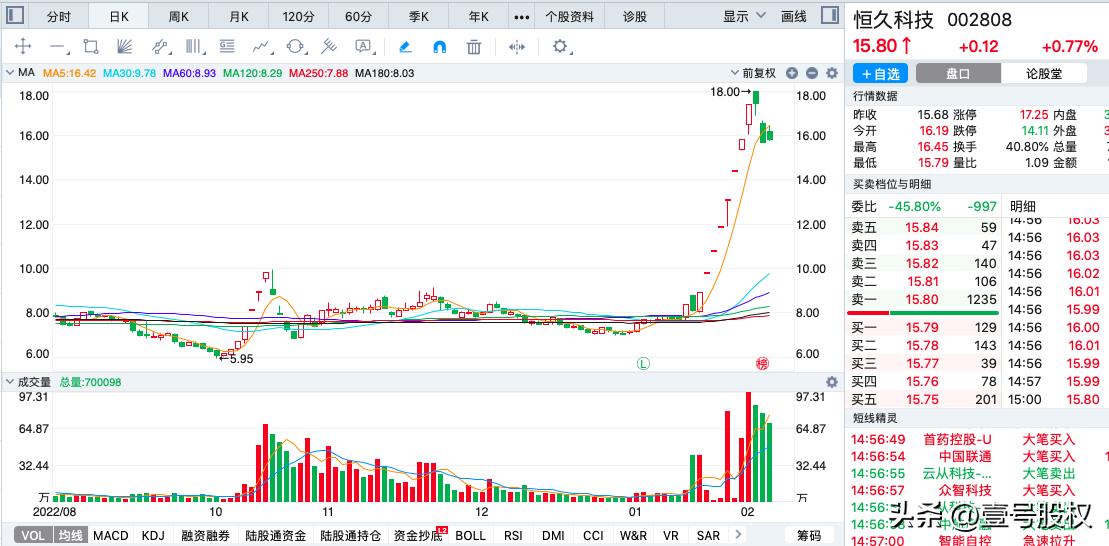Click the red 榜 marker on chart
The width and height of the screenshot is (1109, 546).
762,364
